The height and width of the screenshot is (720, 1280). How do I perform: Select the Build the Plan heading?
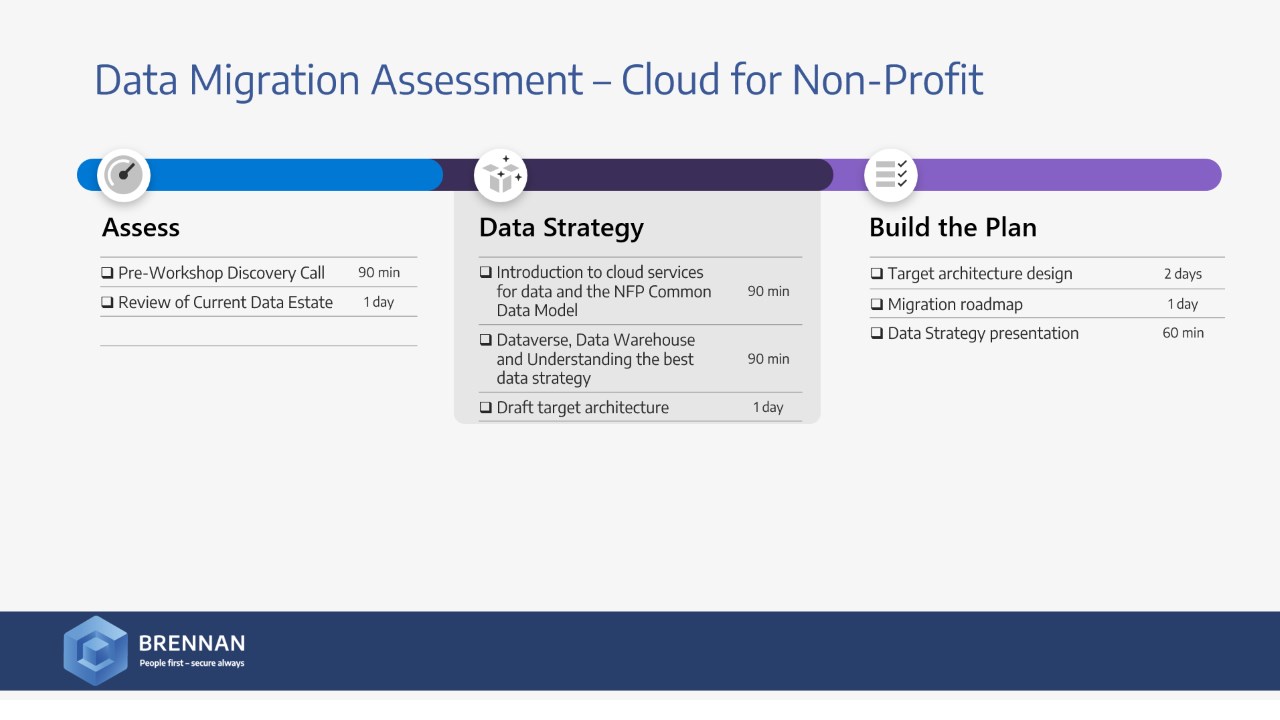coord(952,227)
